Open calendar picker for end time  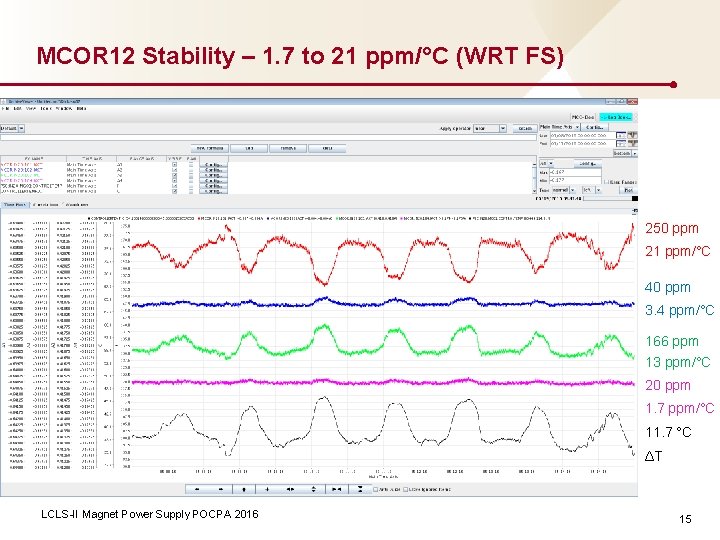pos(621,143)
